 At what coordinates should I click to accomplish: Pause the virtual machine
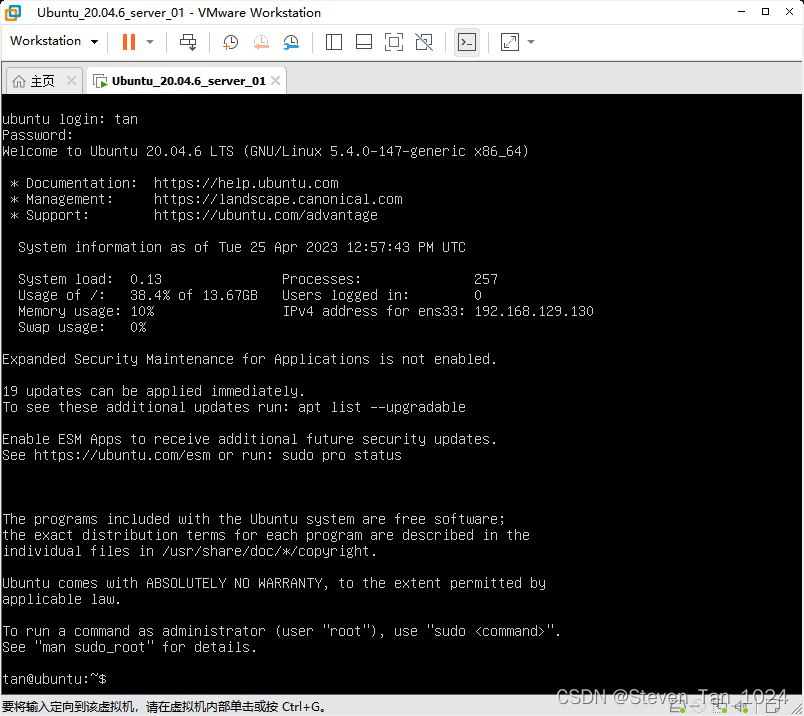point(129,42)
